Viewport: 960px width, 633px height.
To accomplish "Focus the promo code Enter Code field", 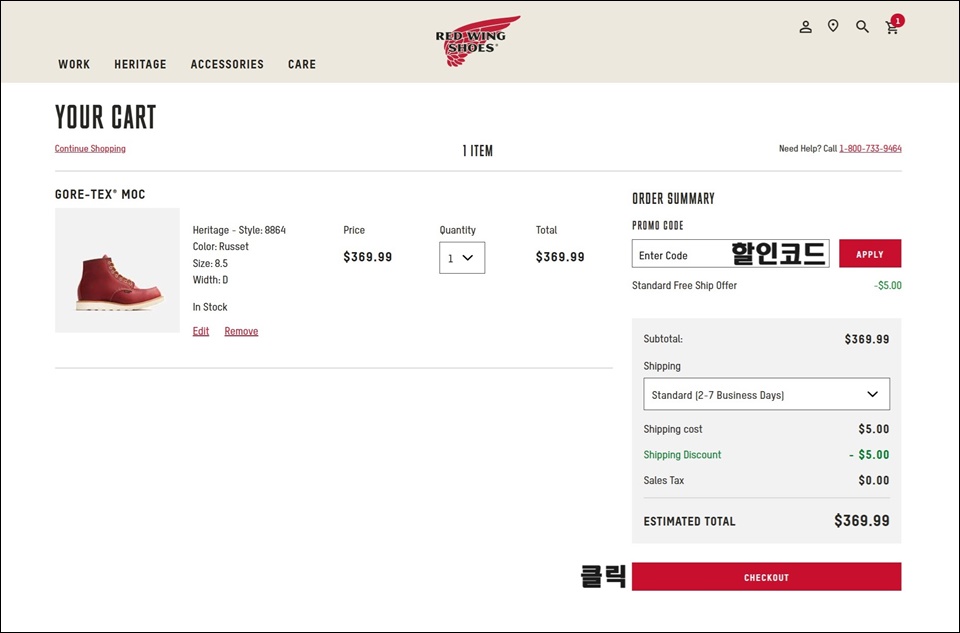I will pos(730,253).
